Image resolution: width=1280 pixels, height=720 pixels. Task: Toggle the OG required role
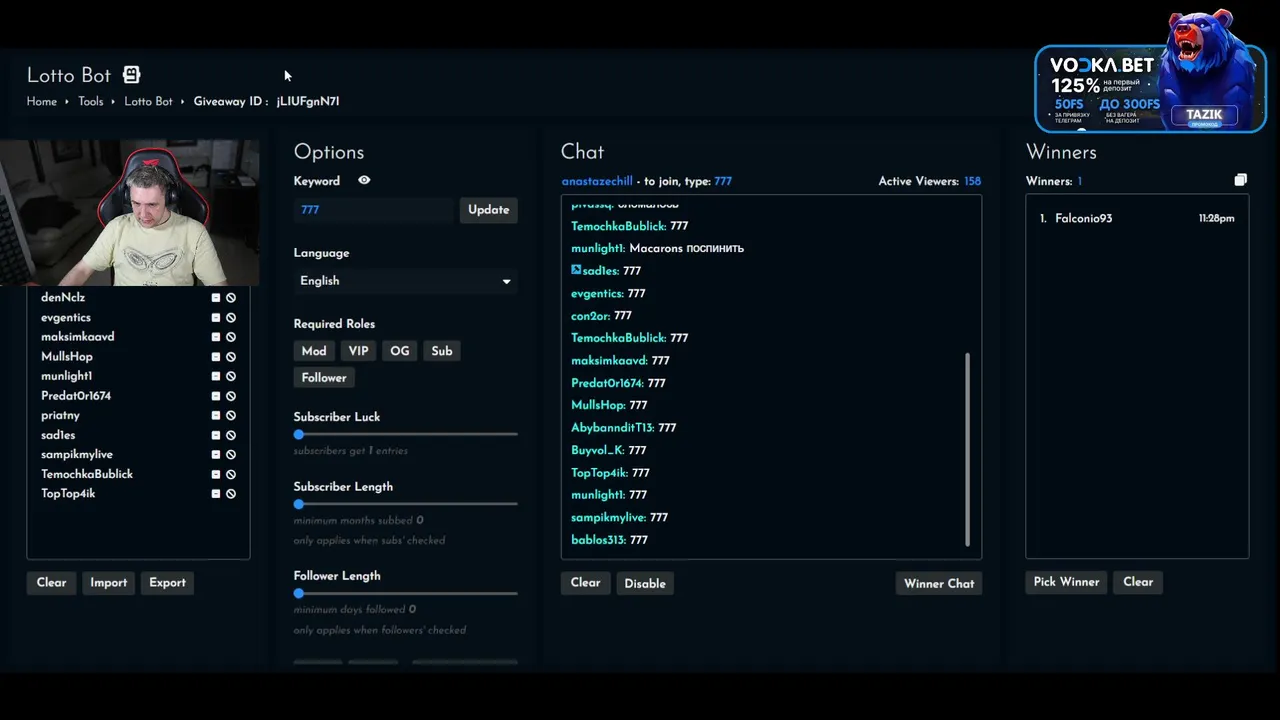(x=400, y=351)
